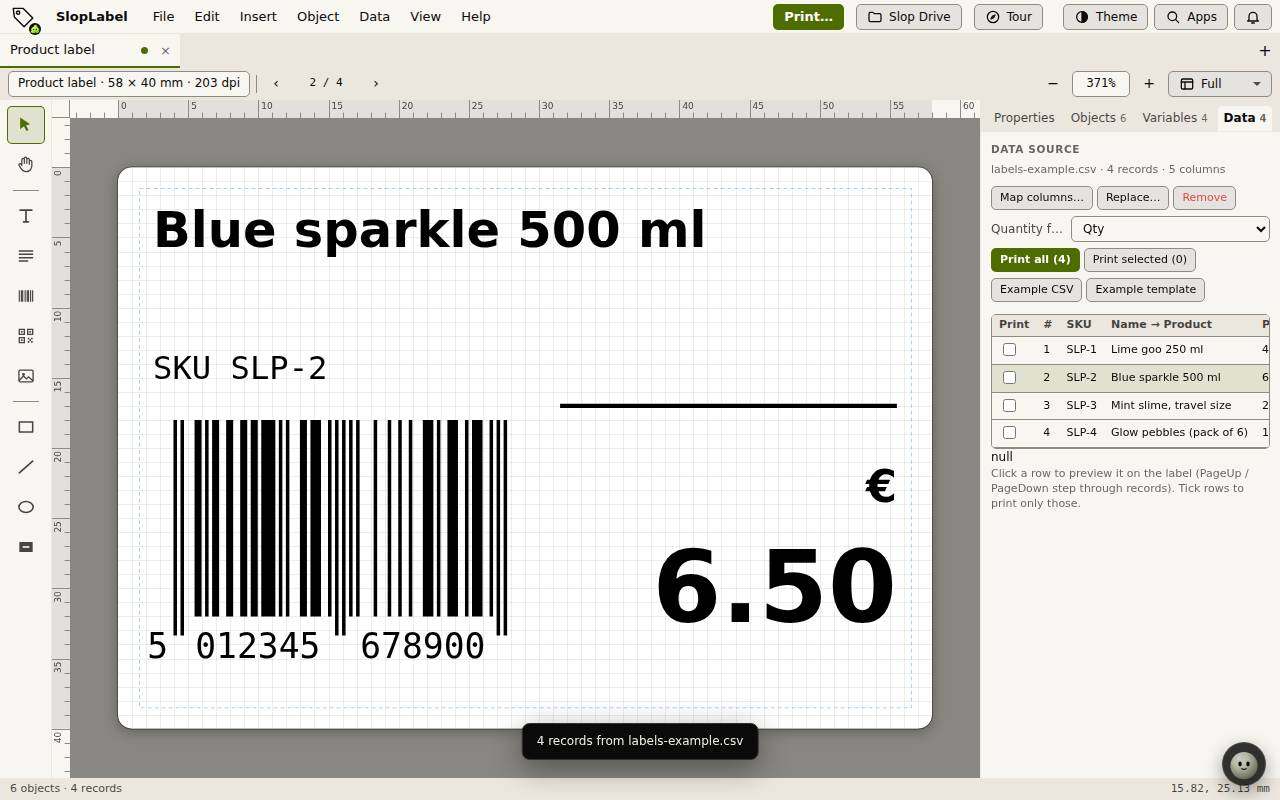Open the assistant face bubble
The width and height of the screenshot is (1280, 800).
click(x=1244, y=765)
